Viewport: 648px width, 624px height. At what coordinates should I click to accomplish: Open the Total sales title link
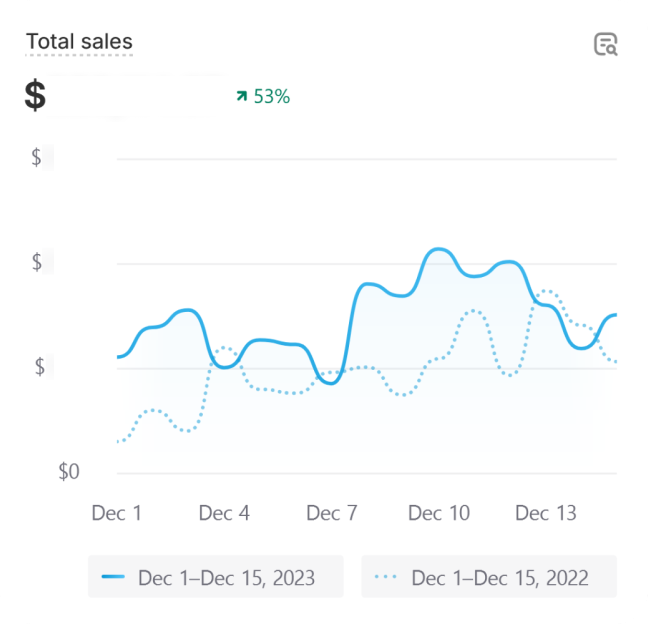pyautogui.click(x=79, y=42)
